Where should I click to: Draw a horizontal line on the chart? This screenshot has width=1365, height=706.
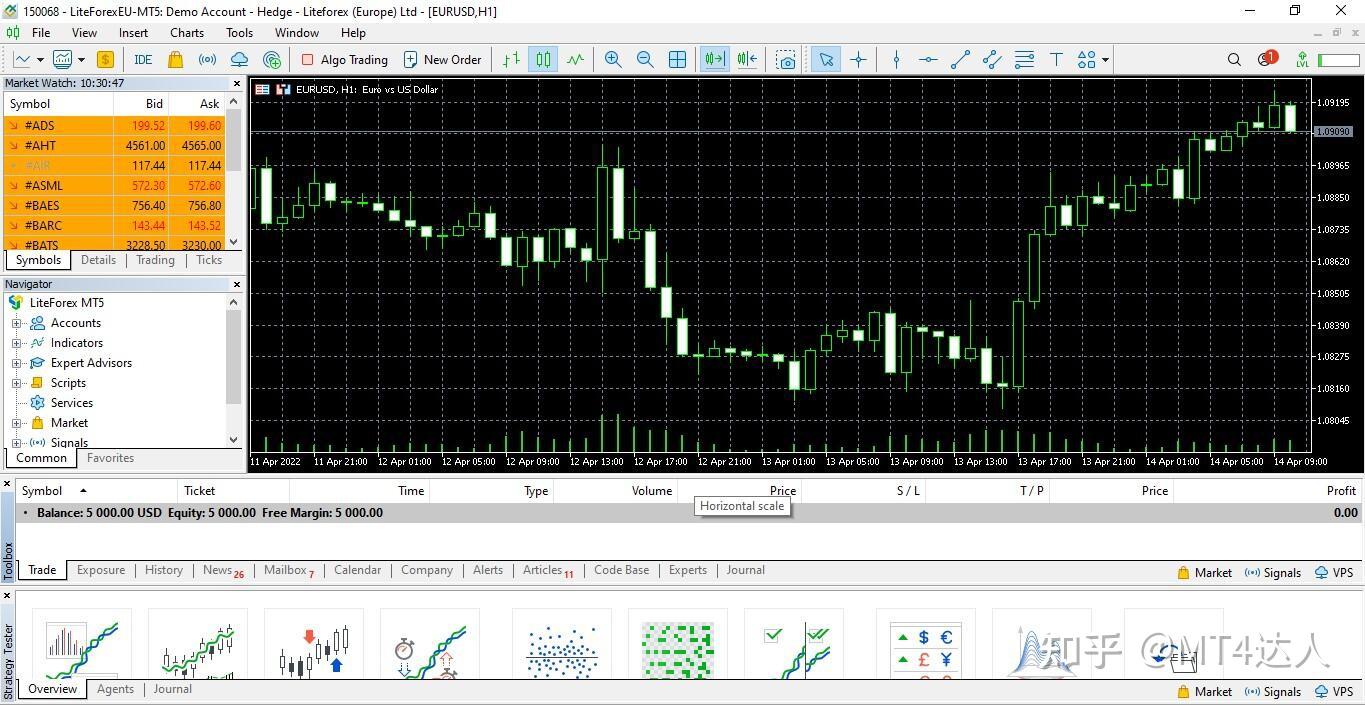pyautogui.click(x=928, y=60)
